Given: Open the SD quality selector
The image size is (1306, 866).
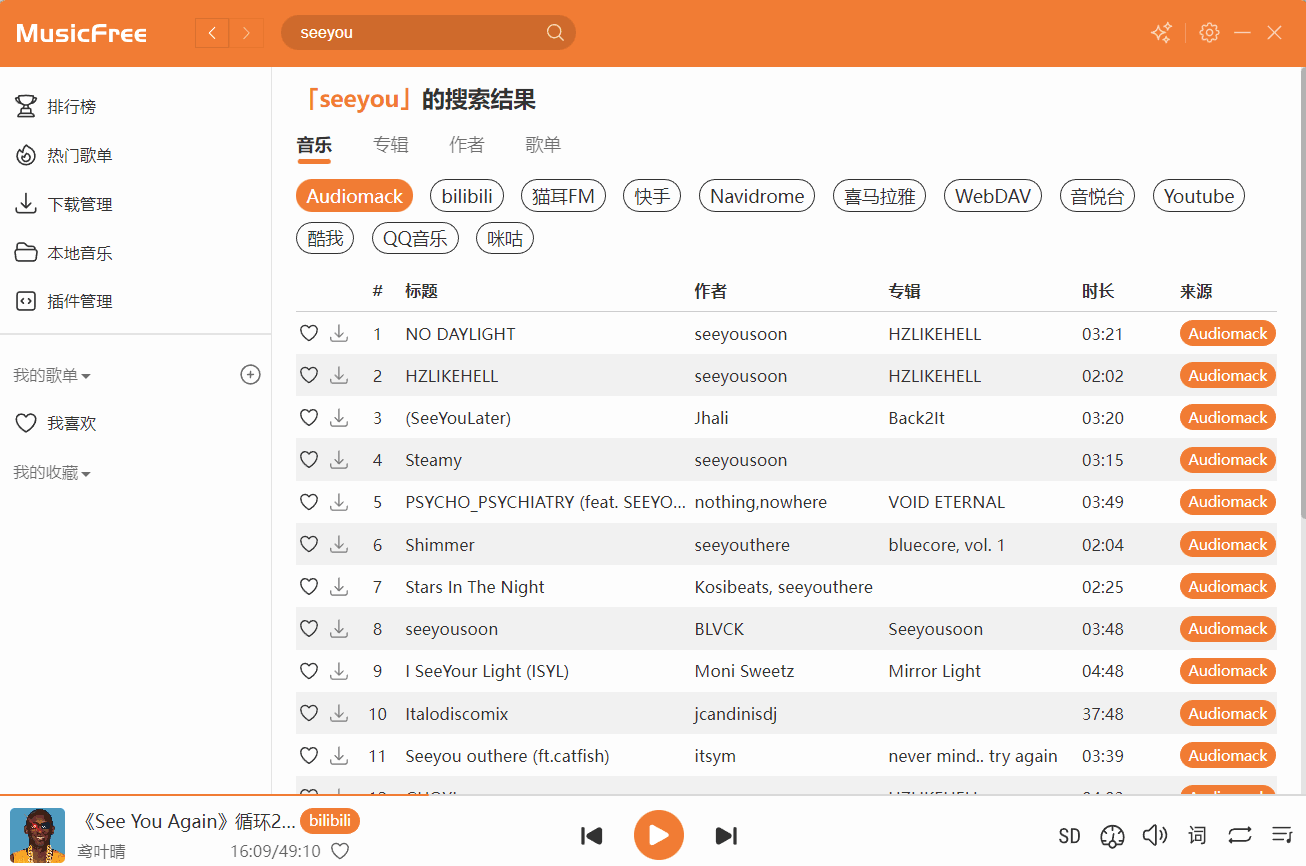Looking at the screenshot, I should click(1069, 835).
